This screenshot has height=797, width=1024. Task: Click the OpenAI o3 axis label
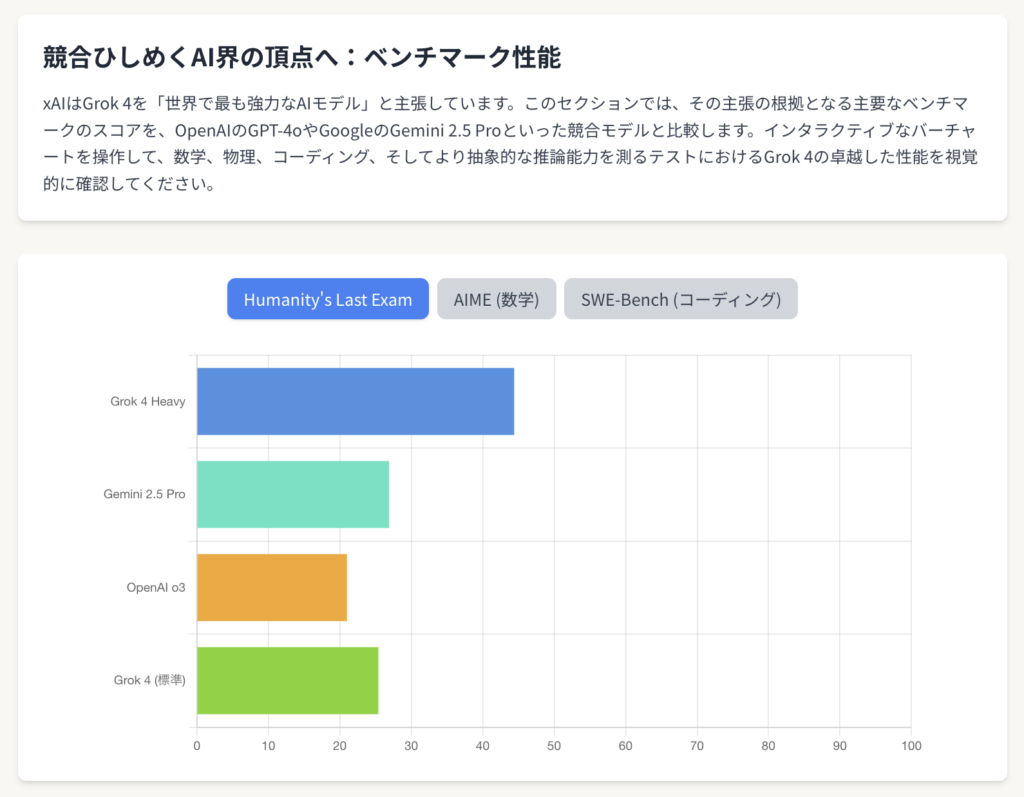coord(156,587)
